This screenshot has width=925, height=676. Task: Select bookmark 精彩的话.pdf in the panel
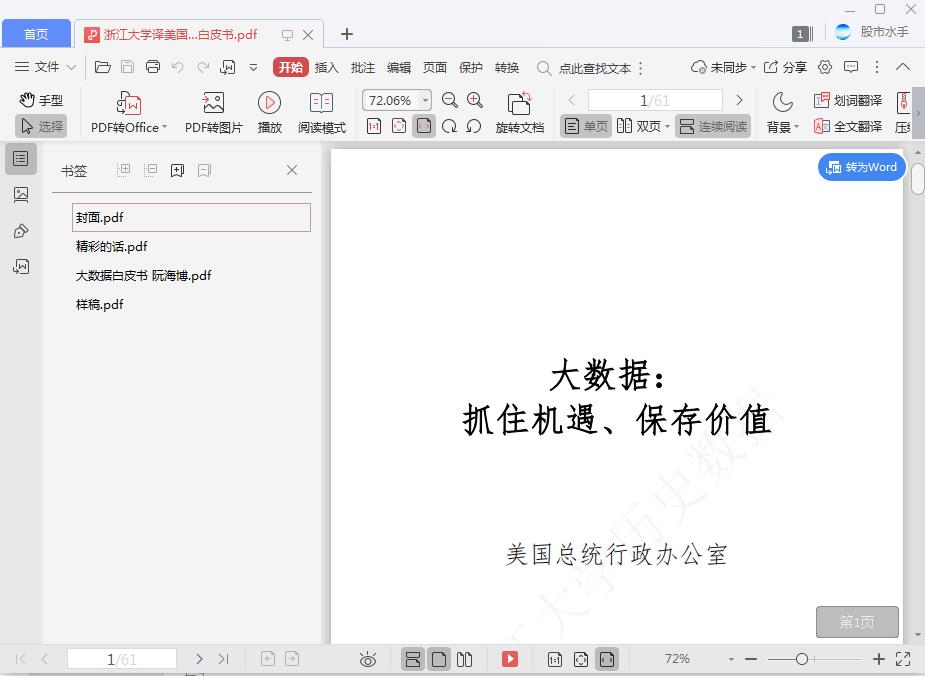112,246
